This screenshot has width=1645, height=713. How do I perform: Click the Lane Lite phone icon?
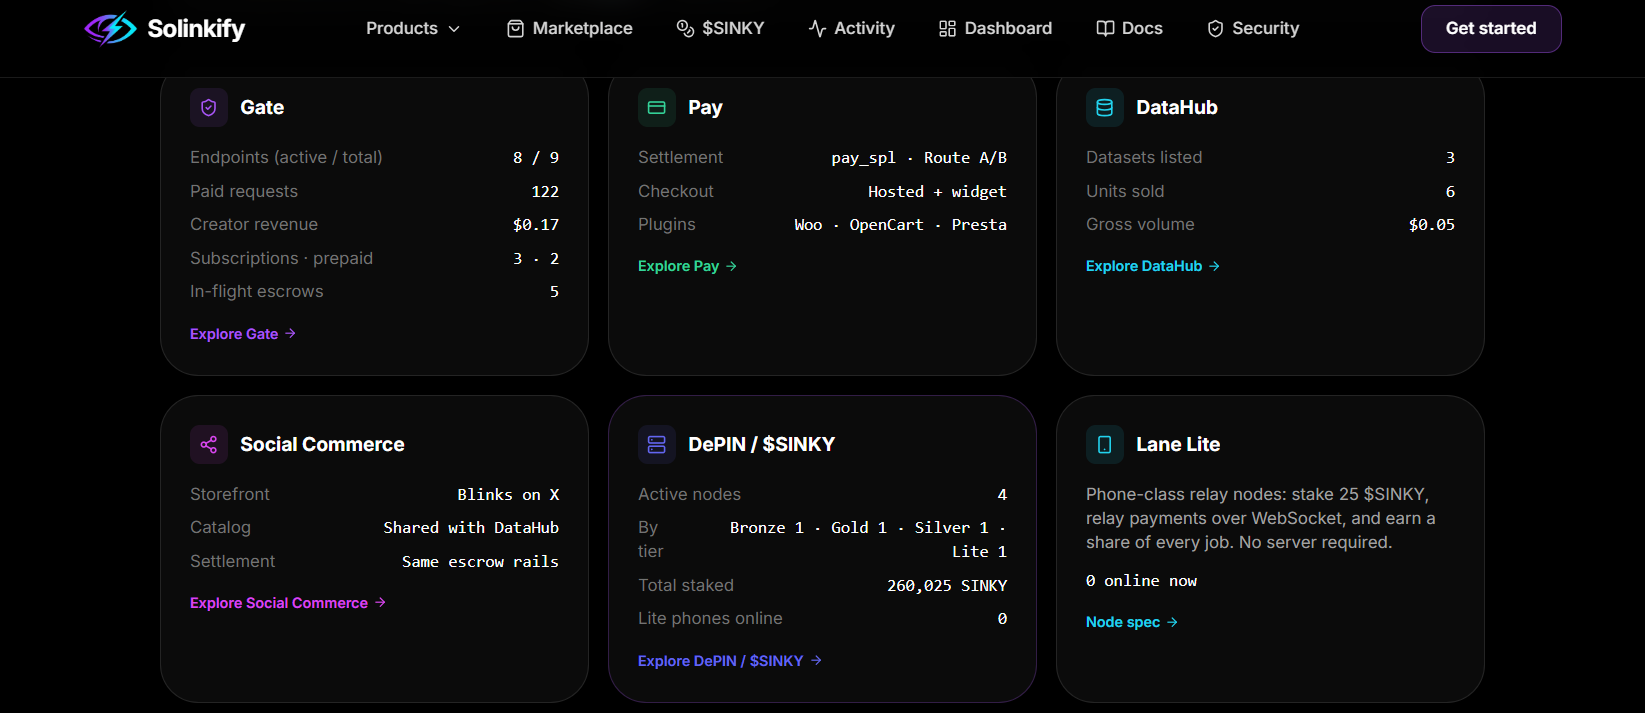click(1105, 445)
